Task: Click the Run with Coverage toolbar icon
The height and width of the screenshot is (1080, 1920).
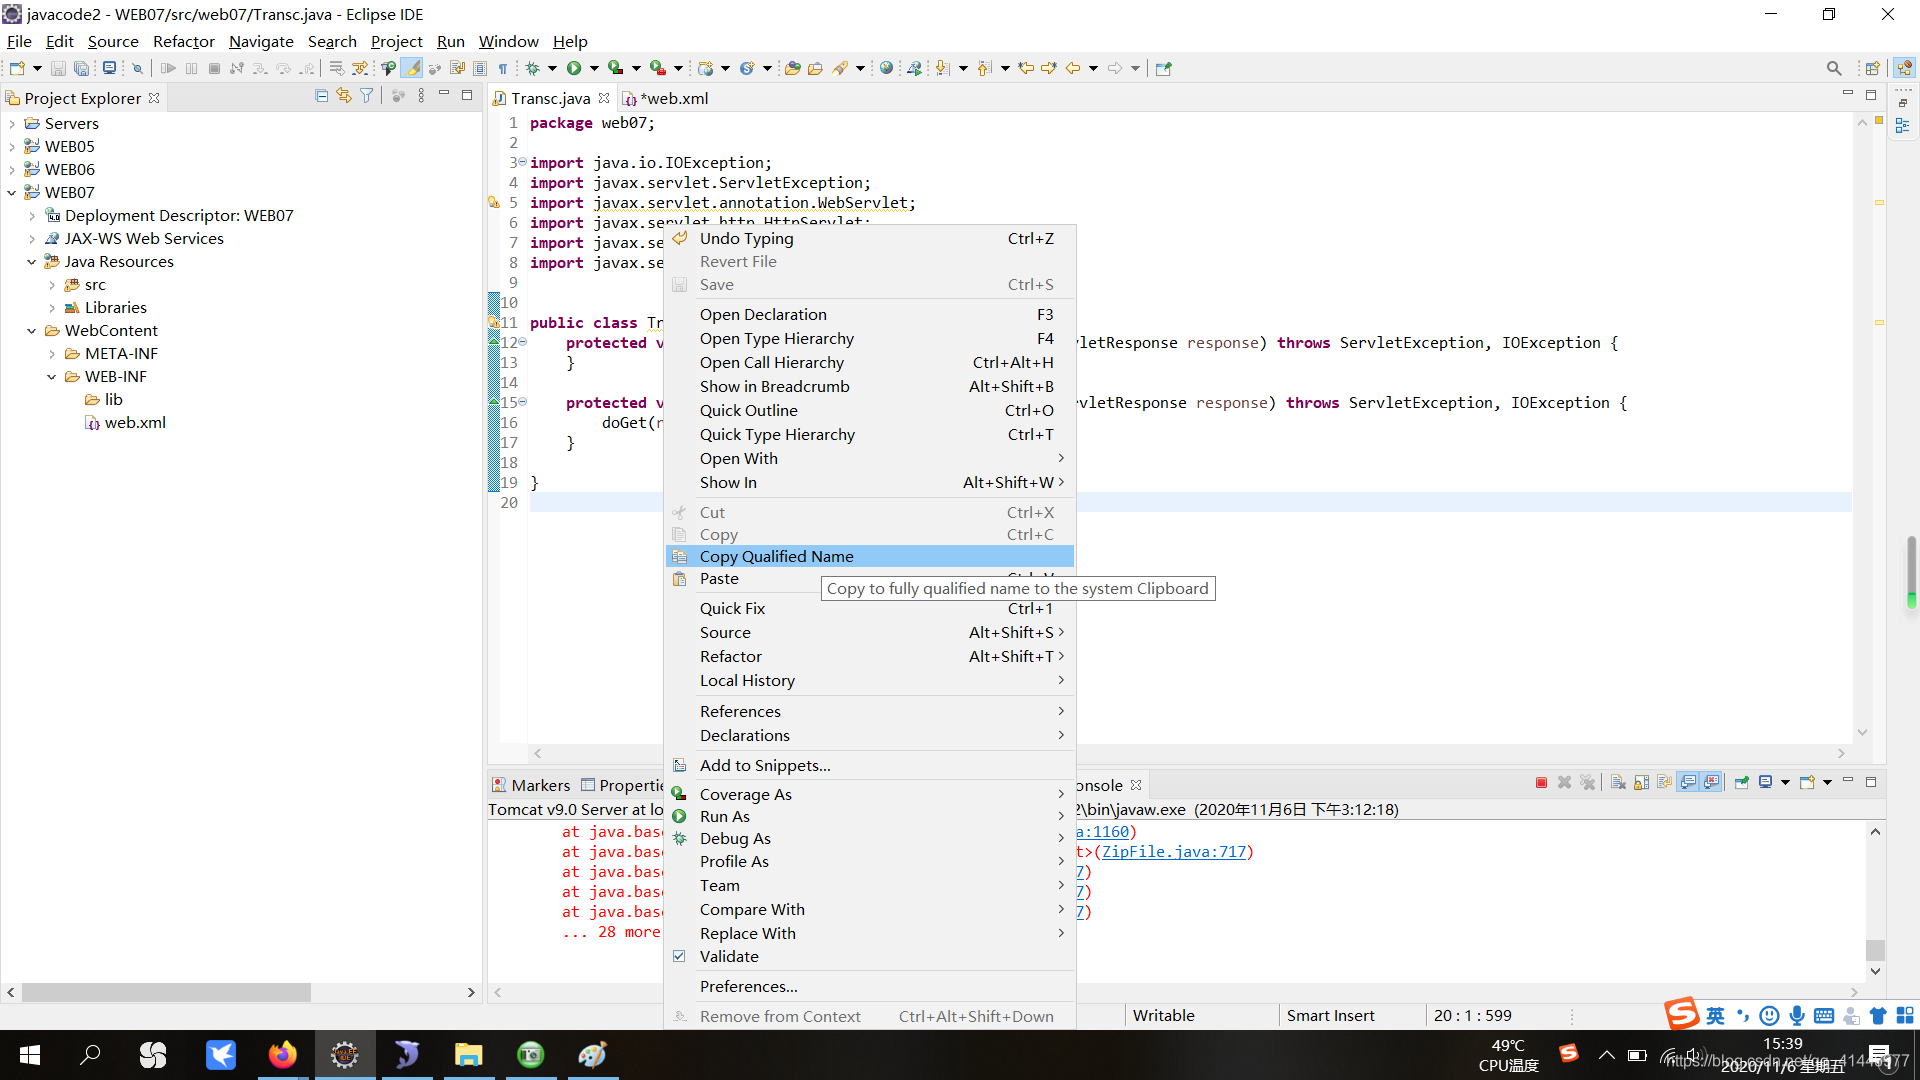Action: click(616, 68)
